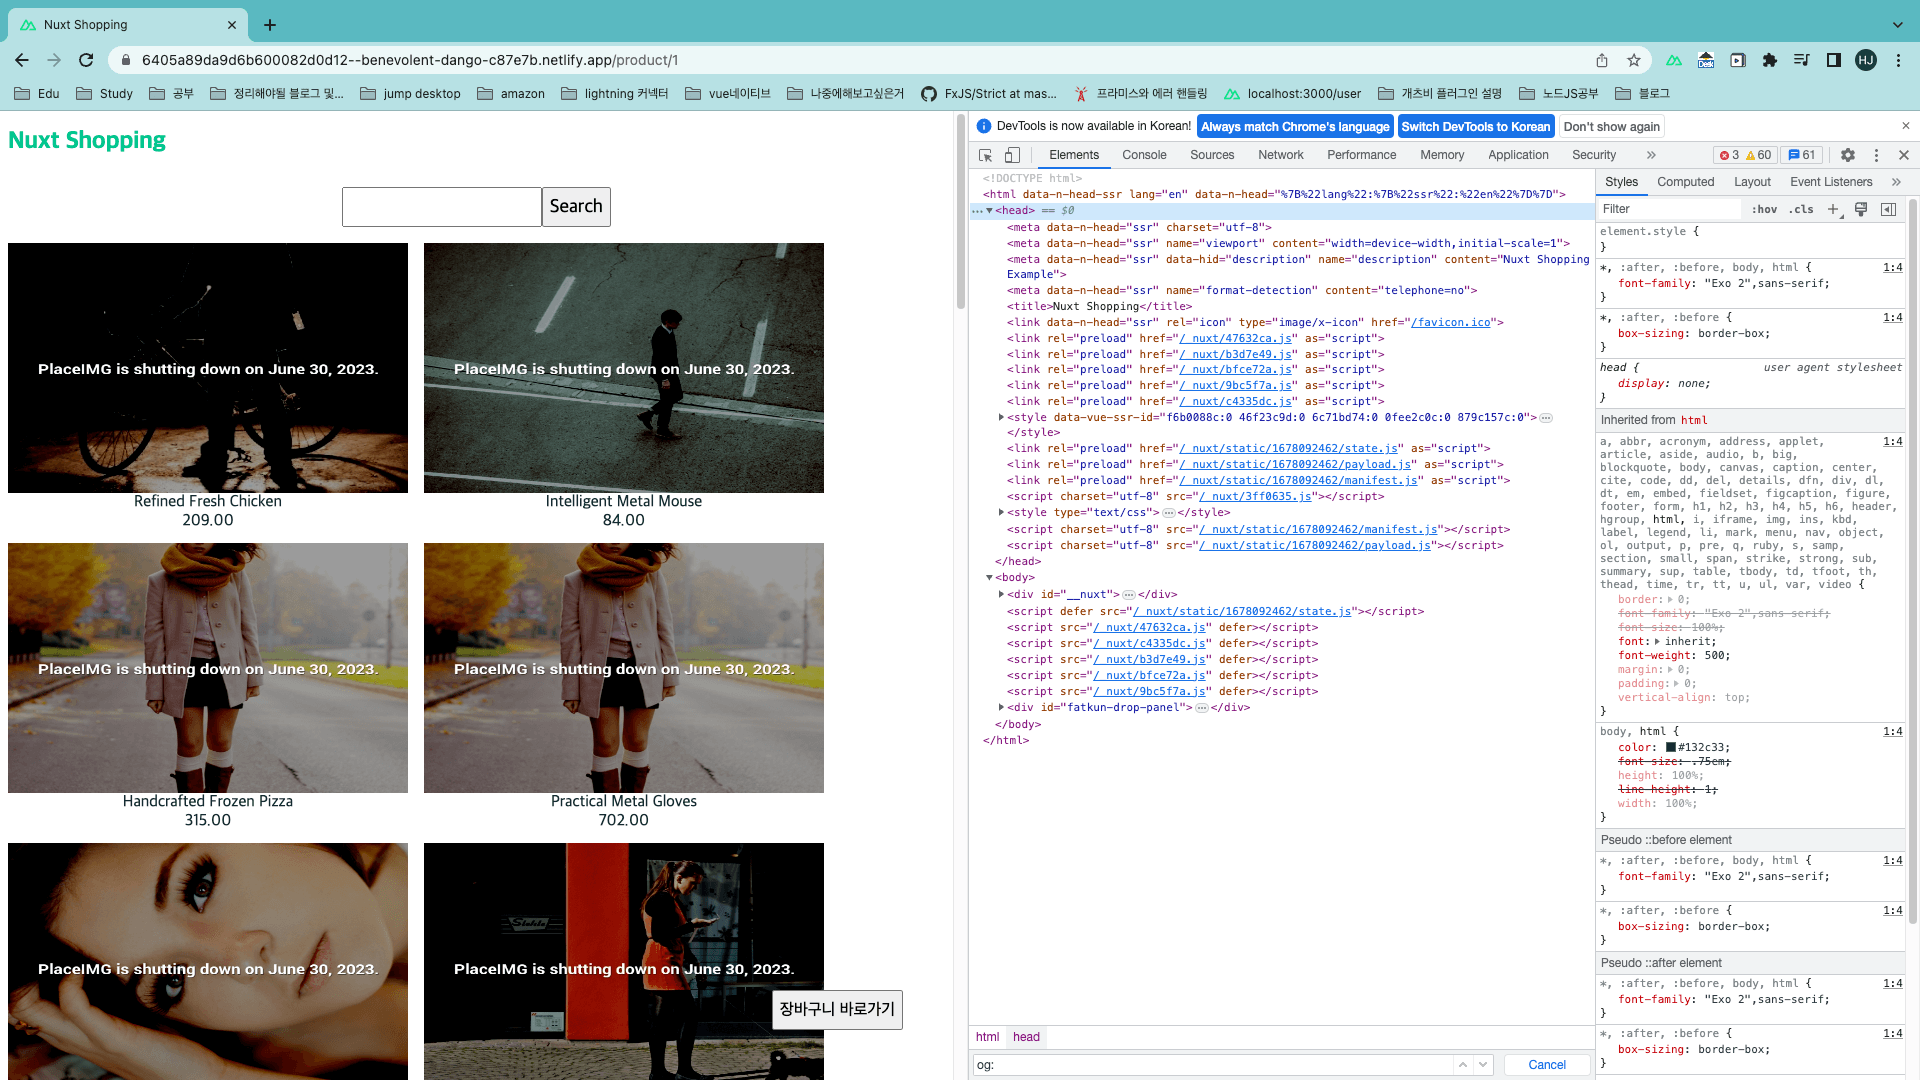This screenshot has height=1080, width=1920.
Task: Select the head breadcrumb at bottom
Action: pos(1026,1037)
